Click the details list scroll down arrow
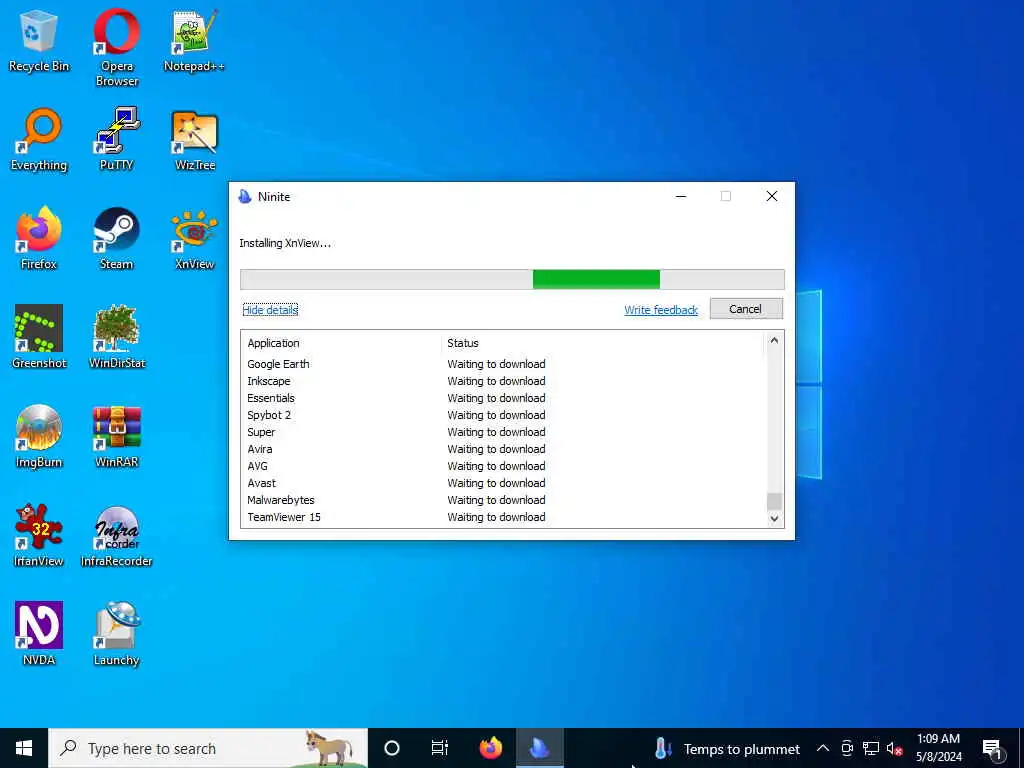 774,519
